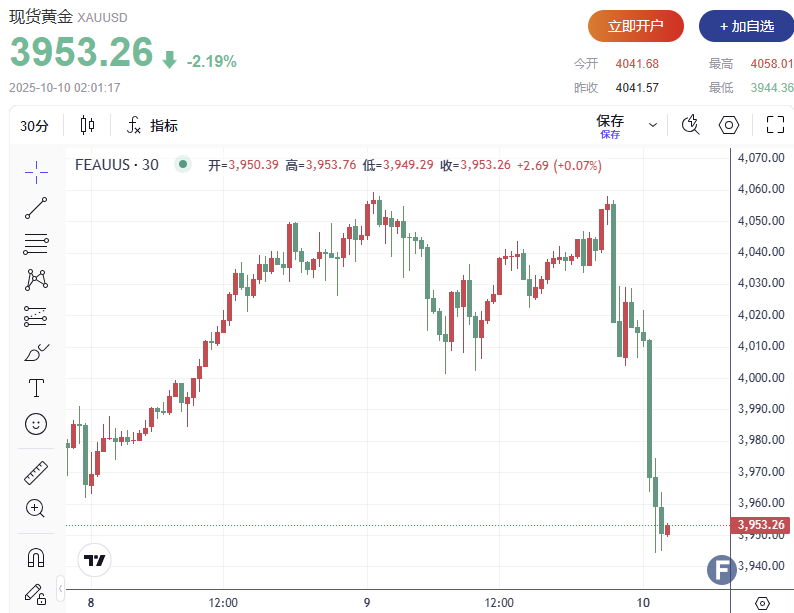The width and height of the screenshot is (794, 613).
Task: Click the 立即开户 button
Action: click(635, 26)
